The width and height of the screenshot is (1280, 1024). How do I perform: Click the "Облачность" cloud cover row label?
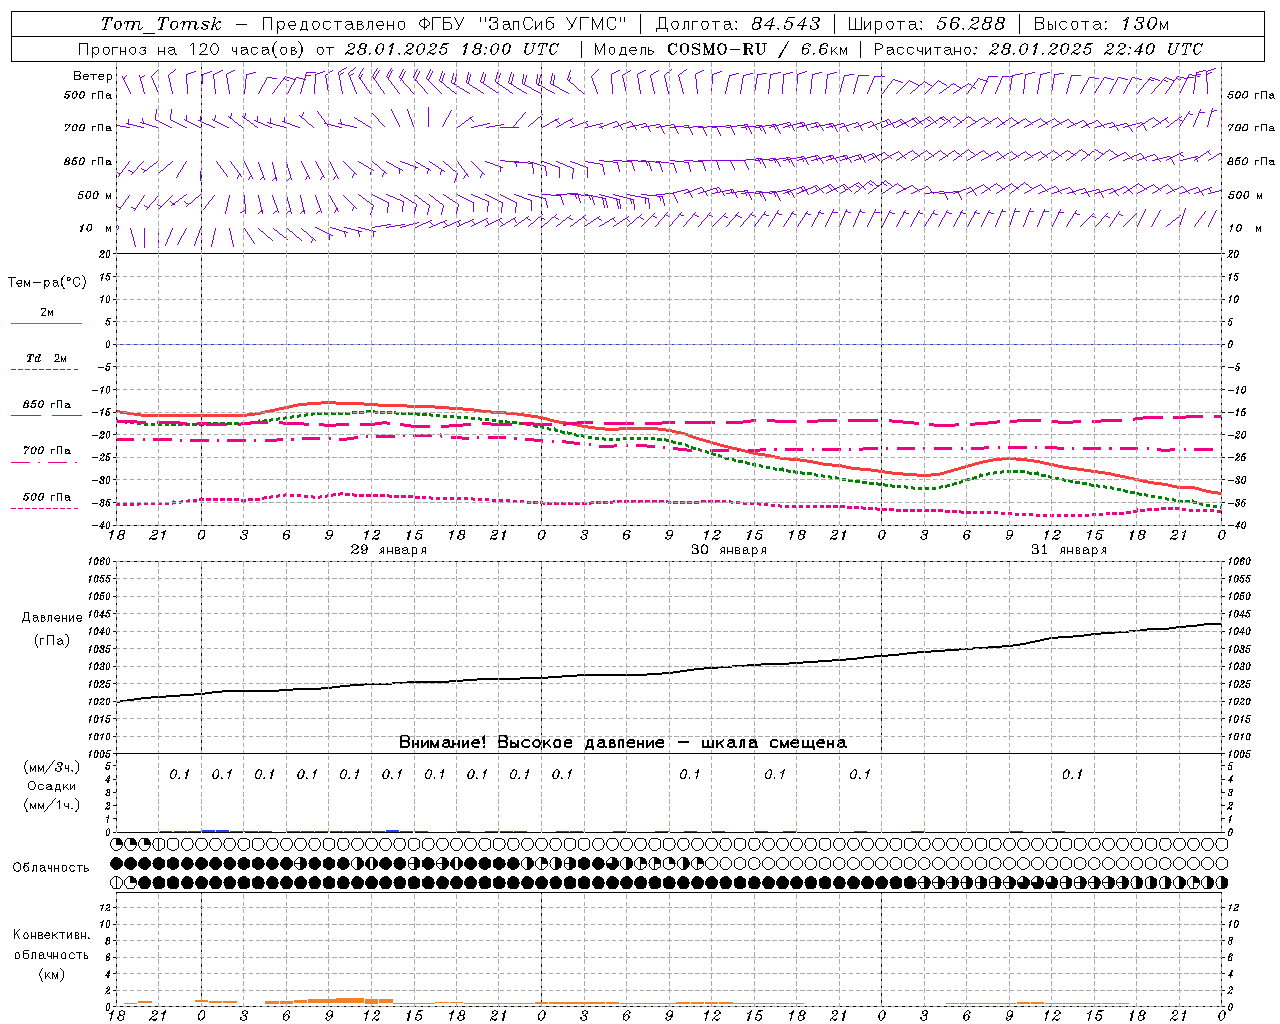tap(51, 867)
